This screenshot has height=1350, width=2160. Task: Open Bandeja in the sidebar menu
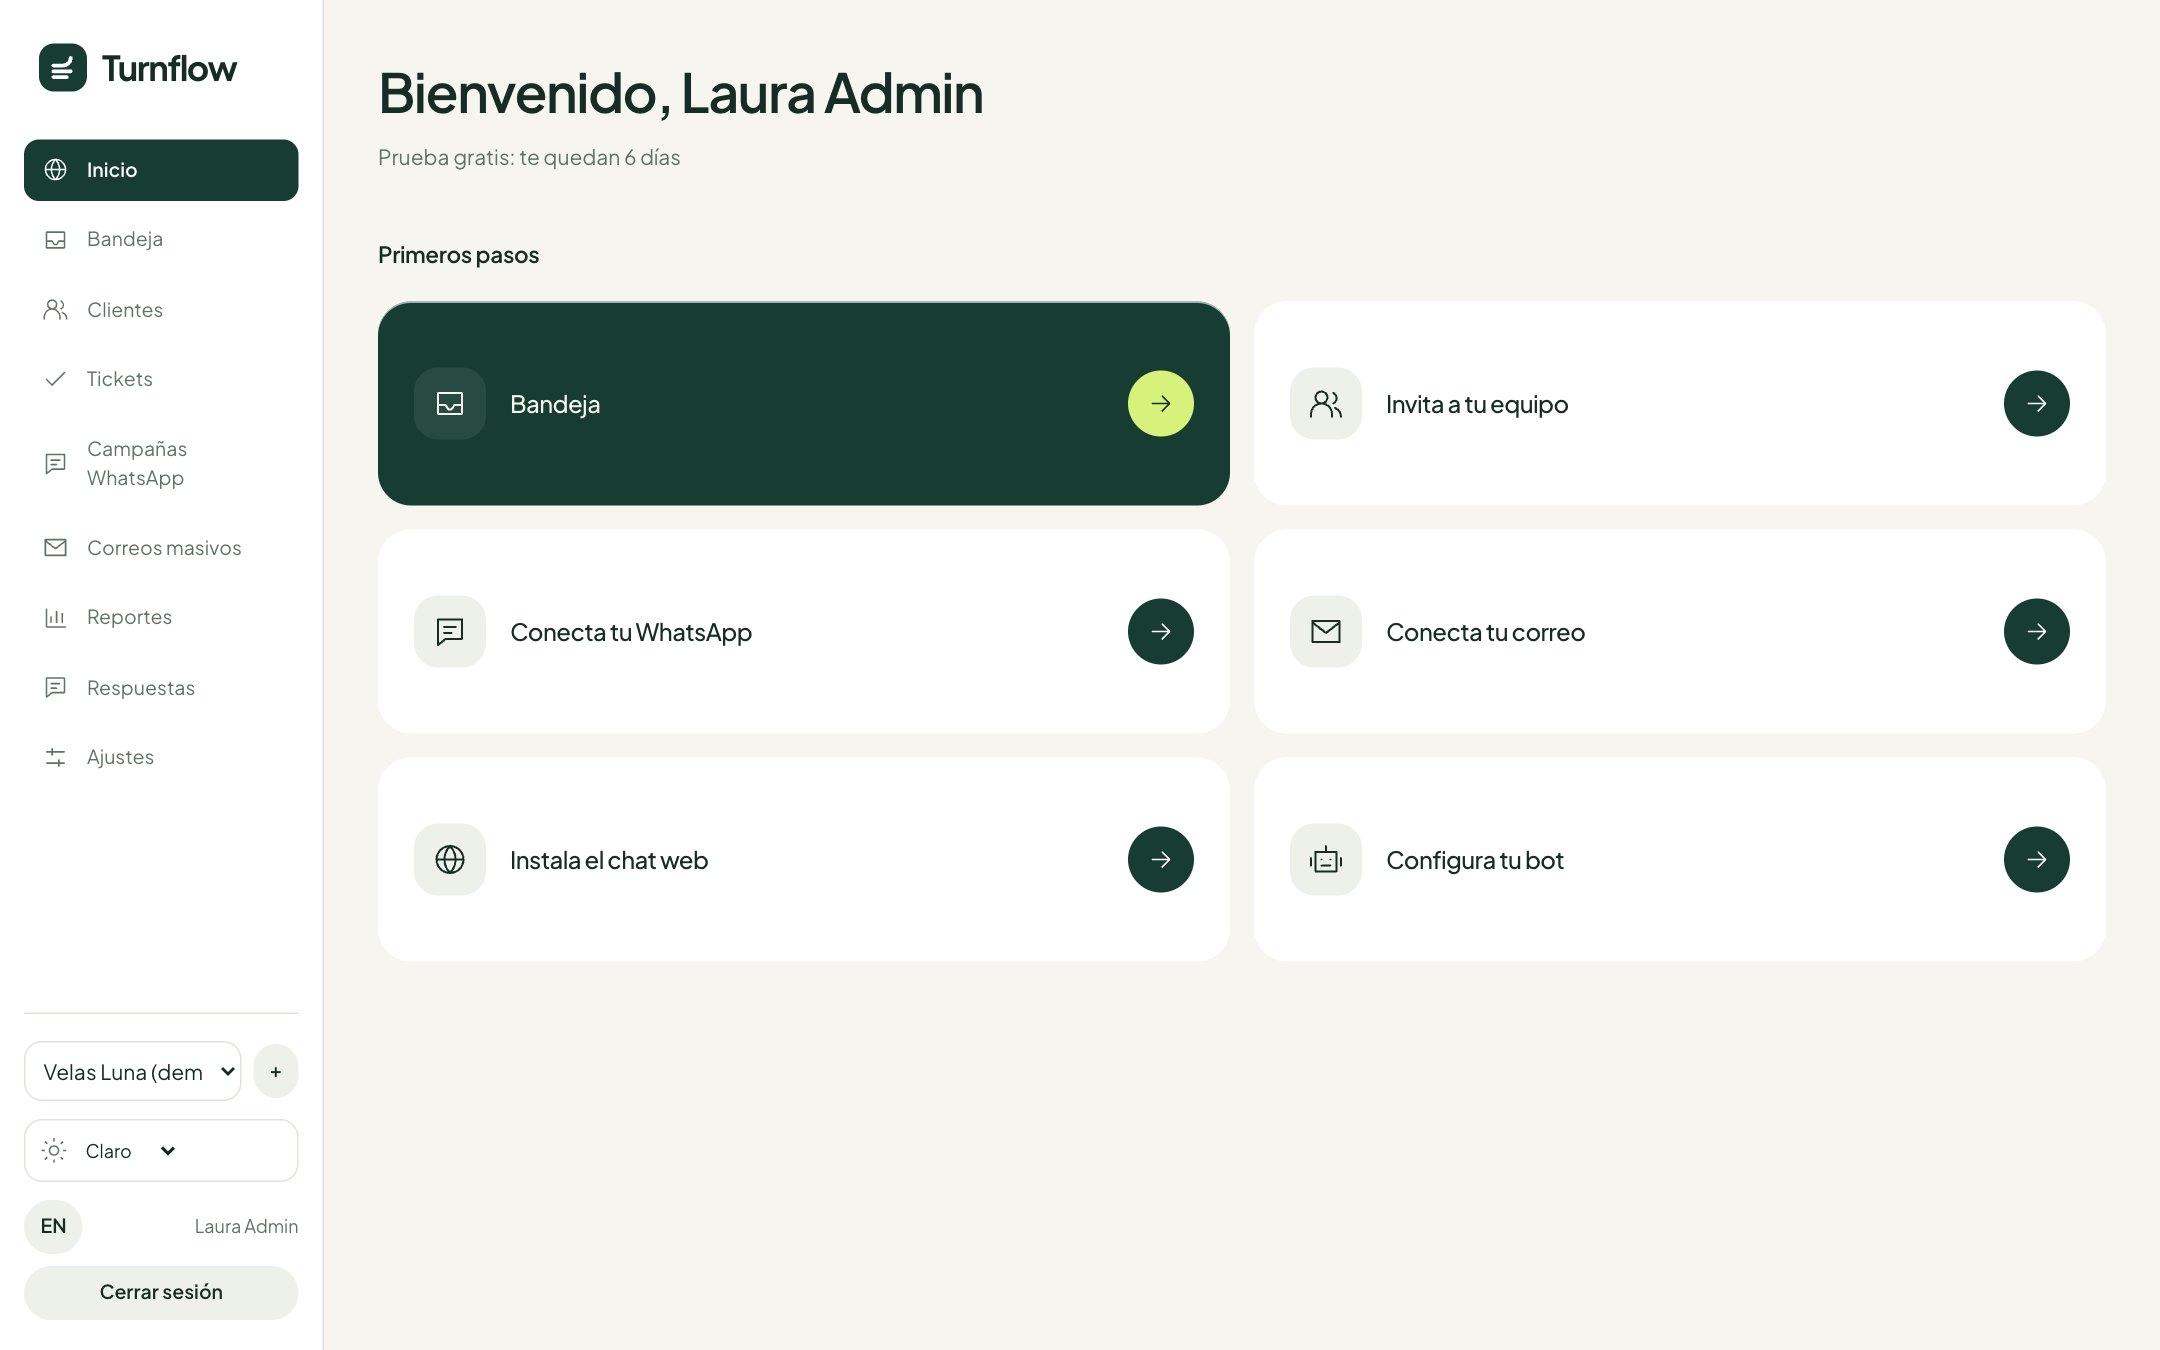coord(161,239)
